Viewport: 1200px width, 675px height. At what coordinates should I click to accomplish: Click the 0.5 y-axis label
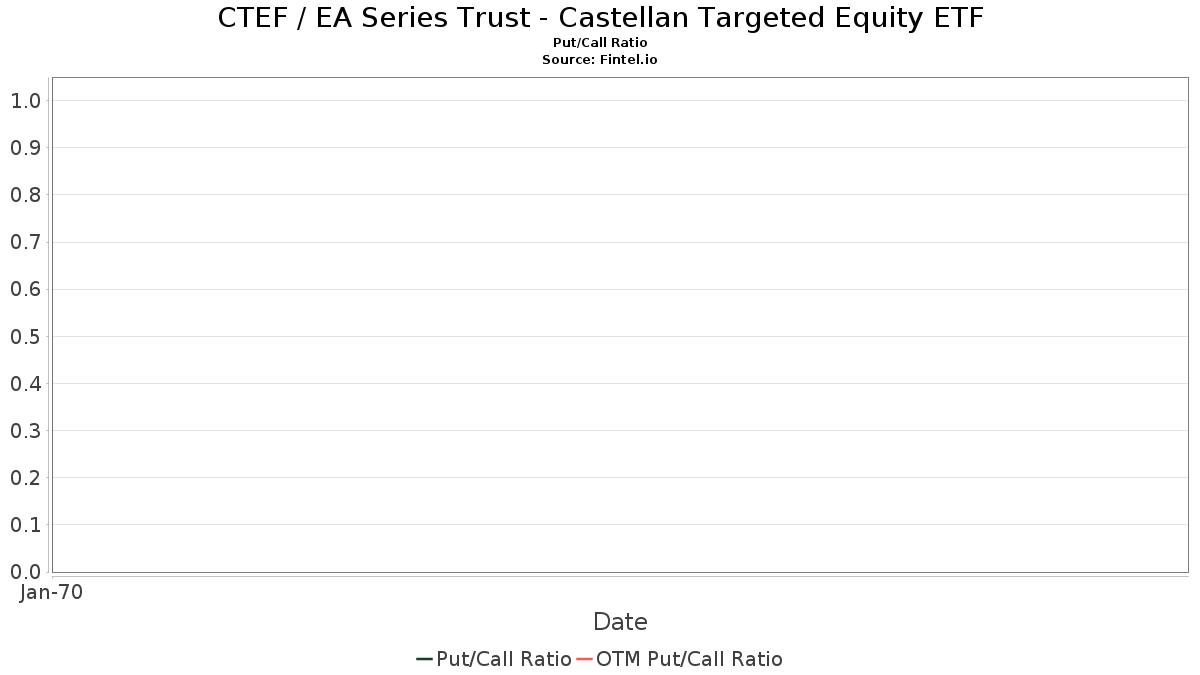[26, 336]
